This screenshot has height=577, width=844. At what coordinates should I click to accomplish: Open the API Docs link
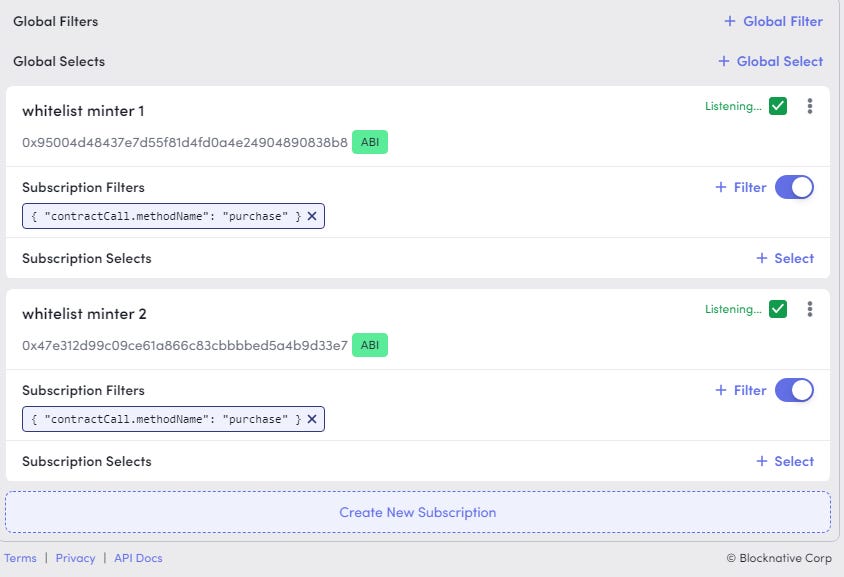138,558
